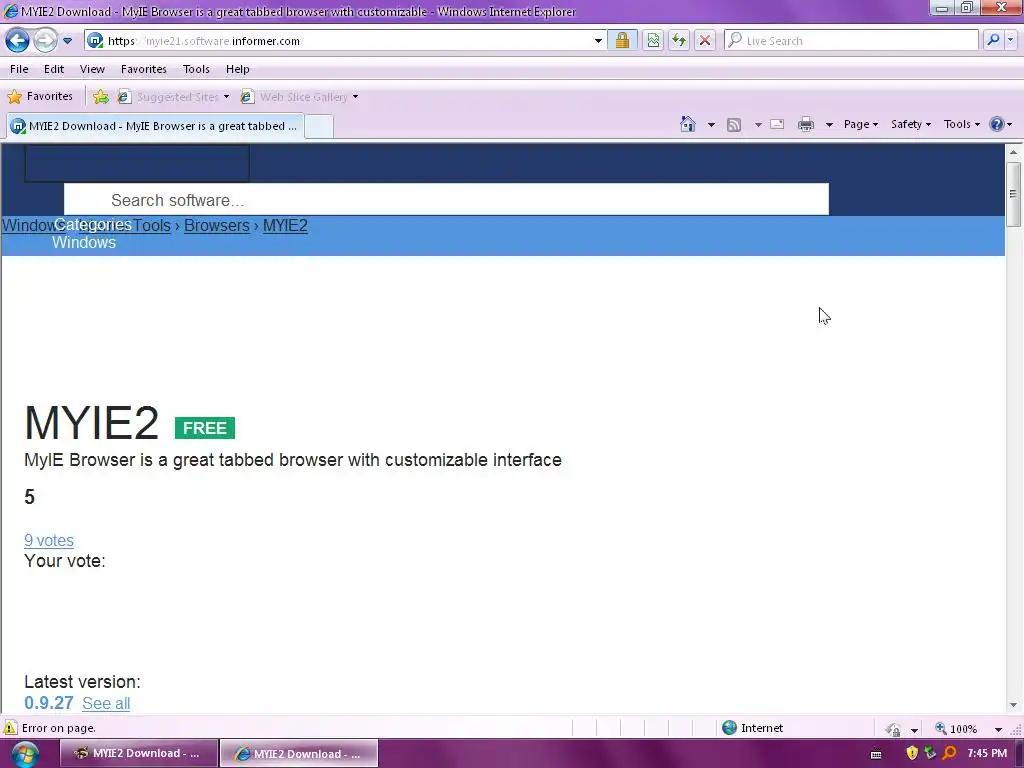Click the scrollbar down arrow

(1013, 705)
